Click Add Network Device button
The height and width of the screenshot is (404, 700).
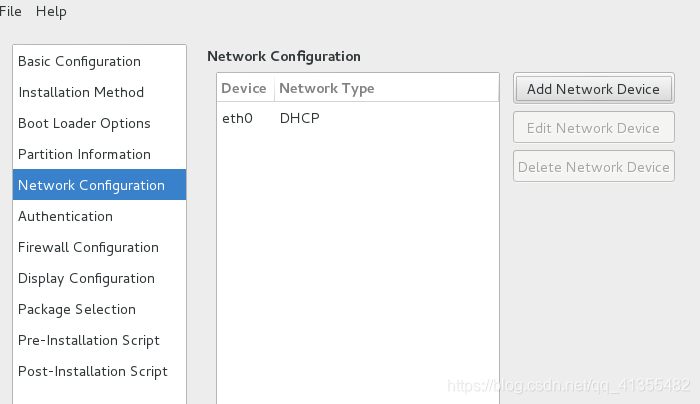(593, 88)
